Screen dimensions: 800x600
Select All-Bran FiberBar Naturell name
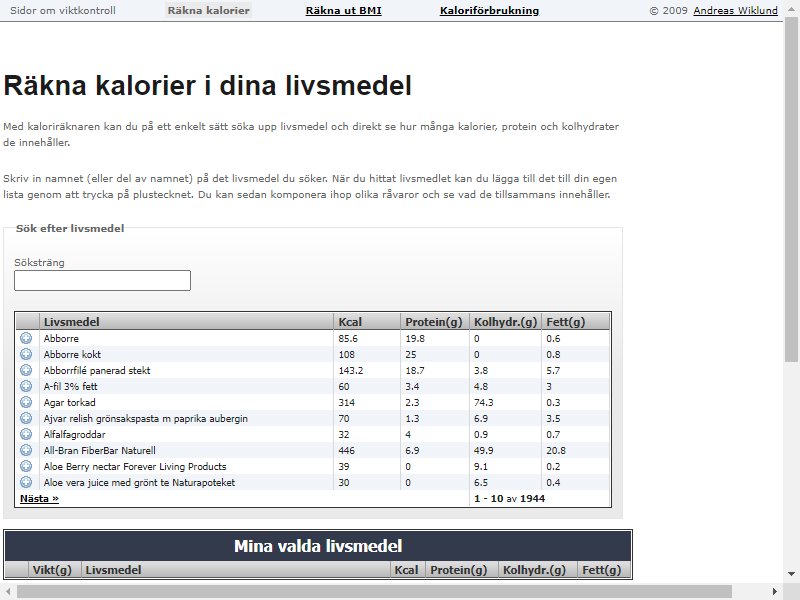[99, 451]
